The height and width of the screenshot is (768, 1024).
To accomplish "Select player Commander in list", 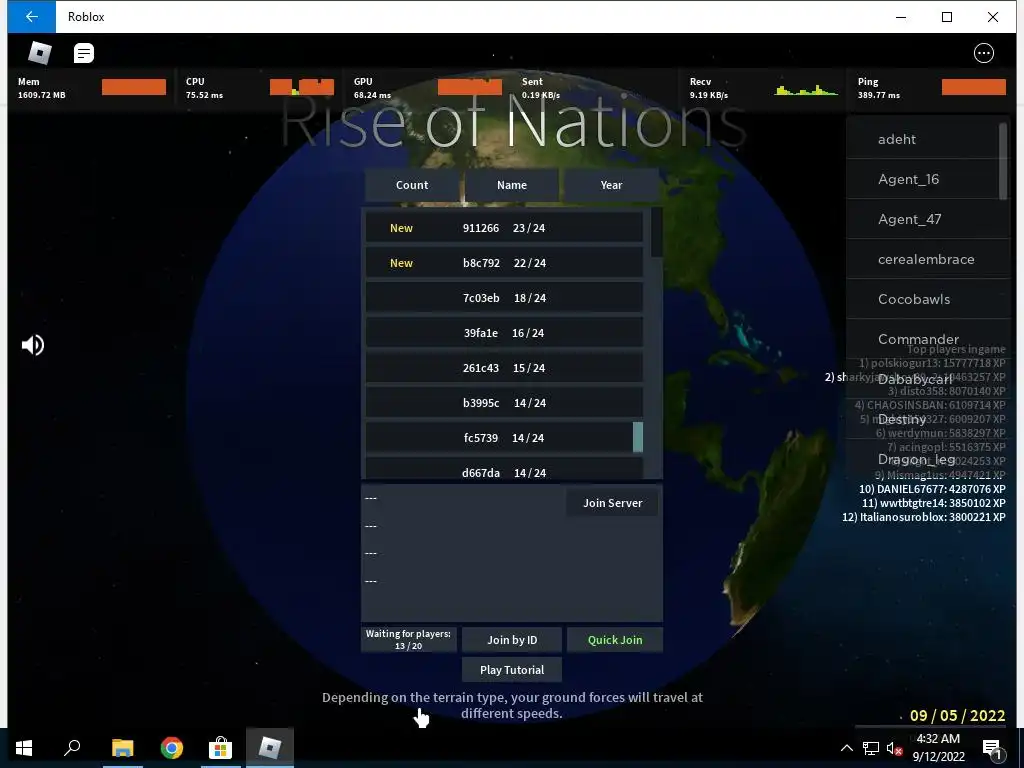I will (x=927, y=339).
